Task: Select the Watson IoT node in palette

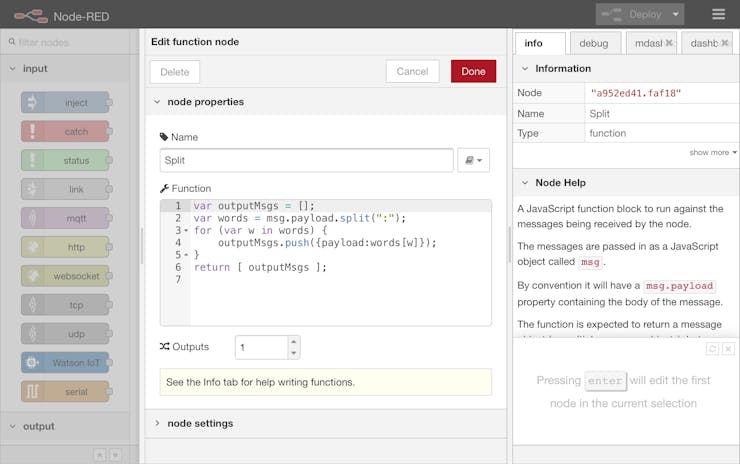Action: [65, 363]
